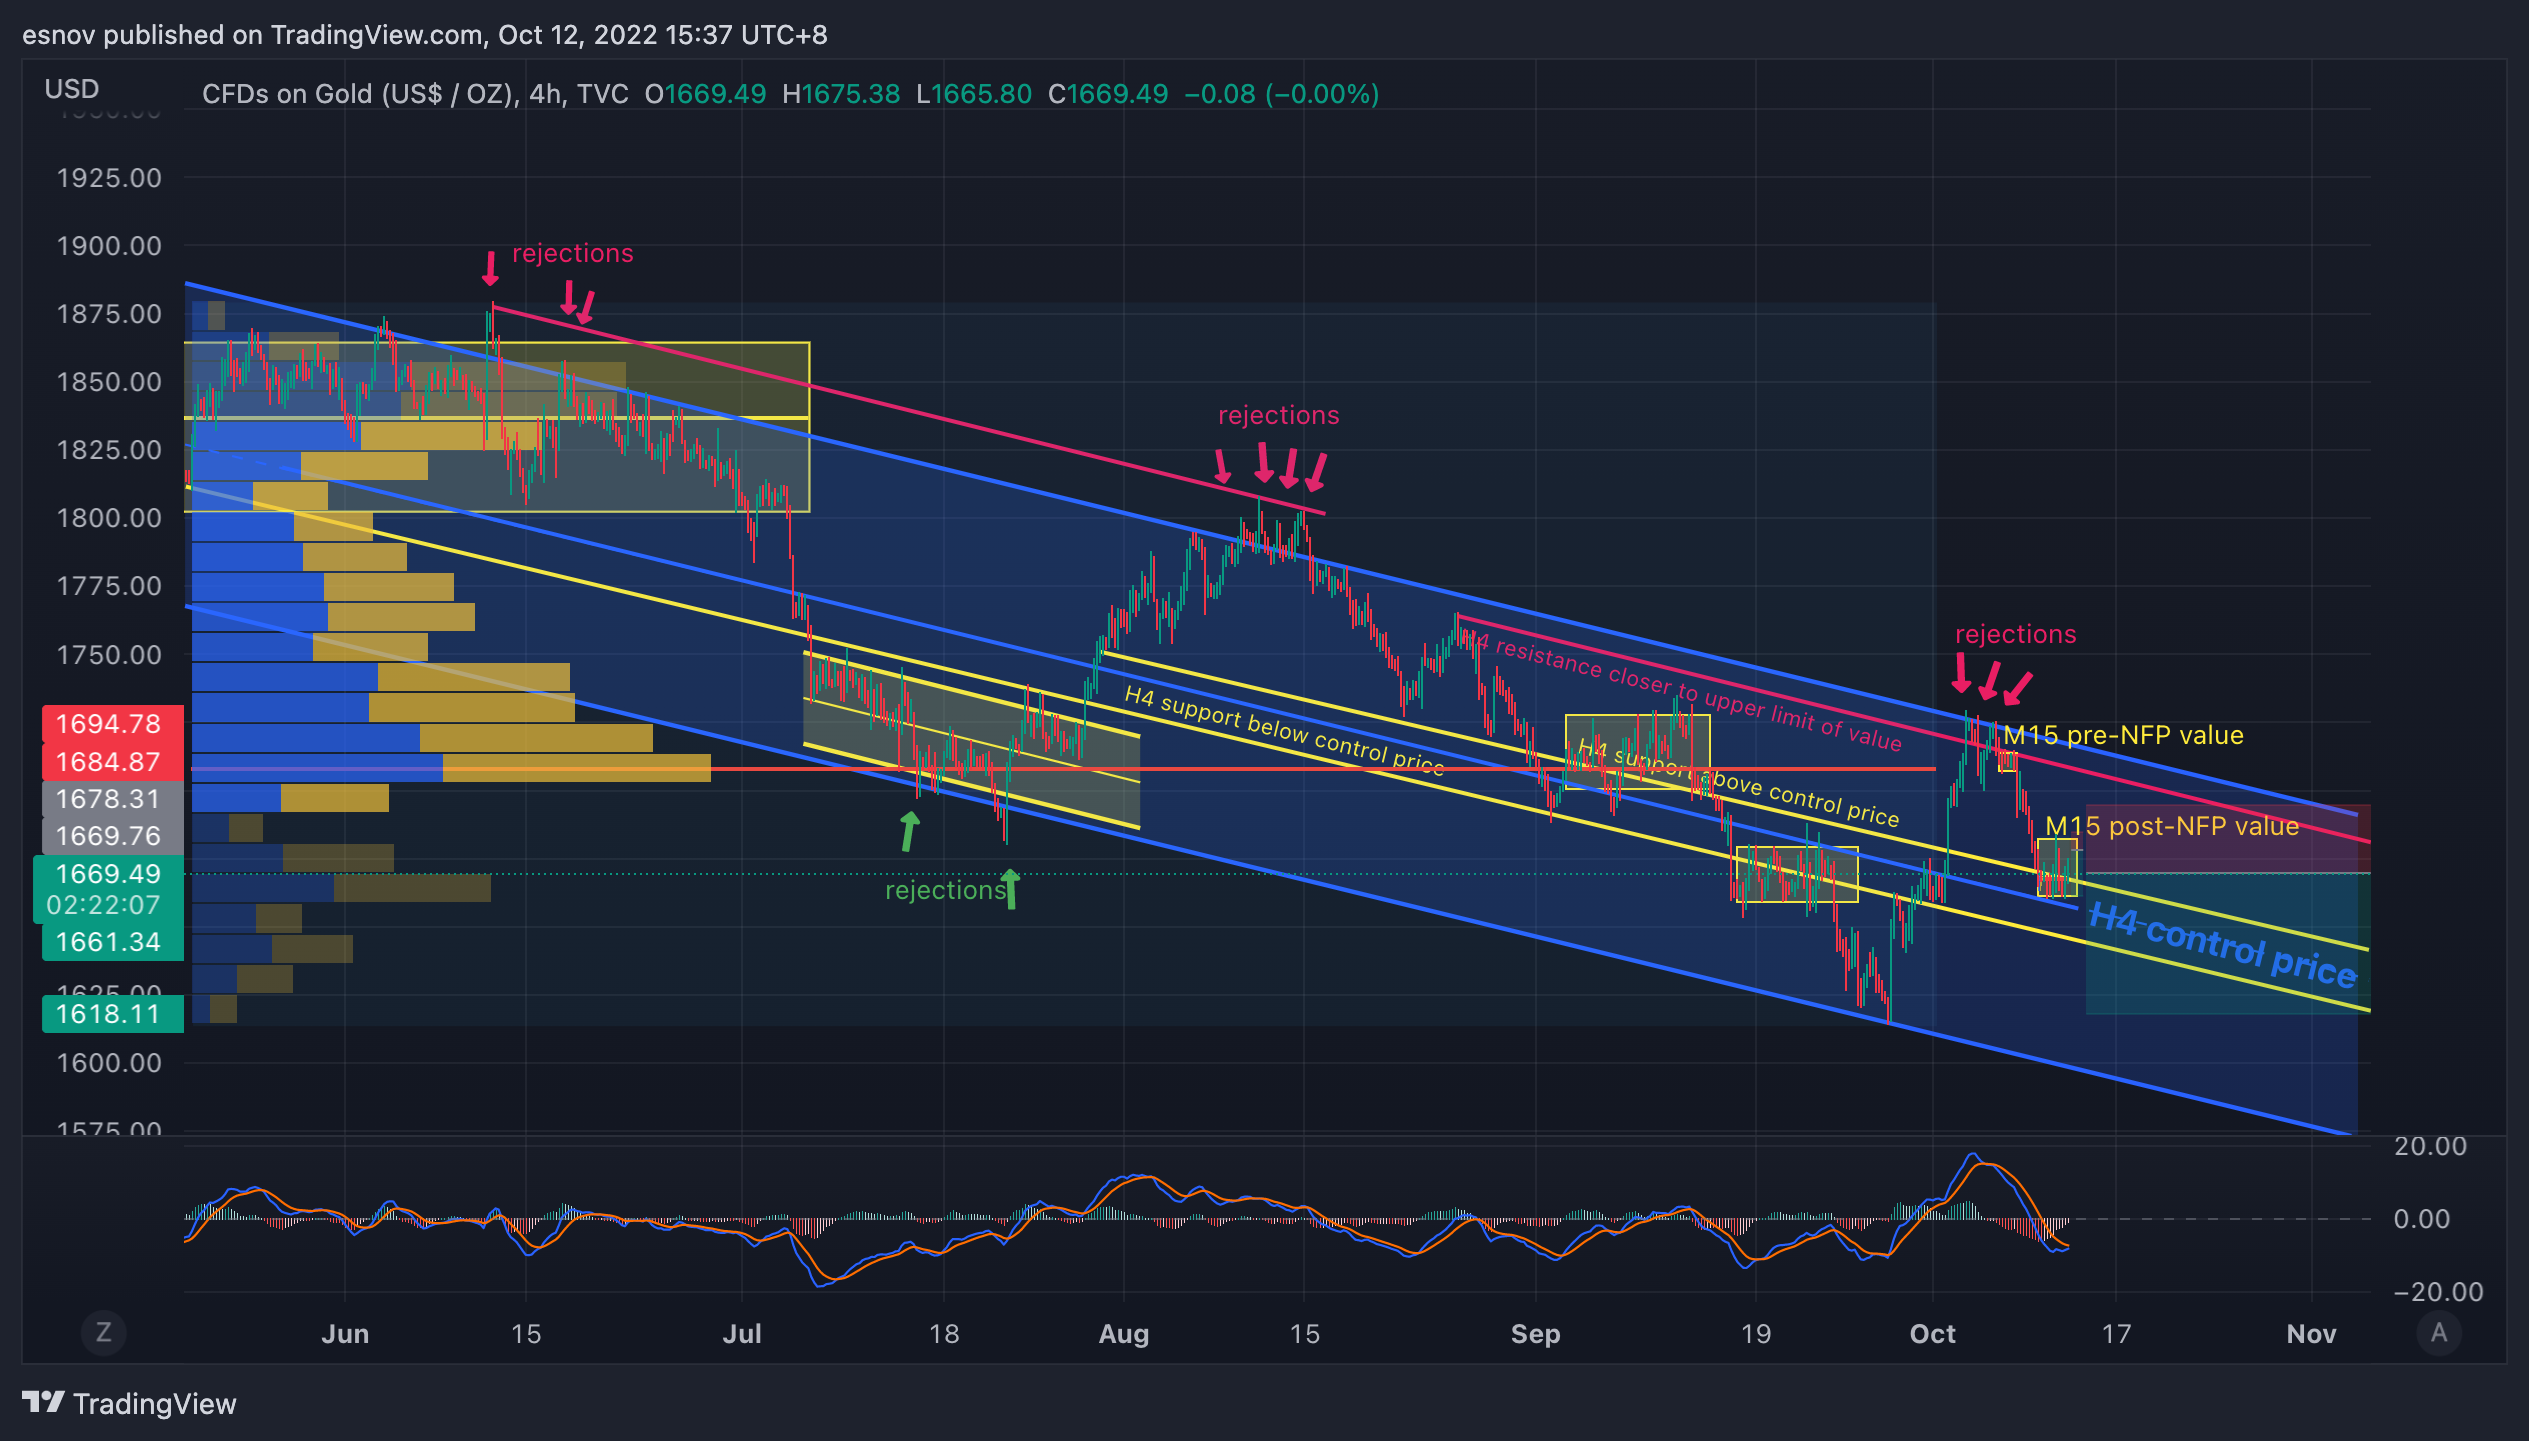Click the 1900.00 price axis level
Image resolution: width=2529 pixels, height=1441 pixels.
coord(109,246)
